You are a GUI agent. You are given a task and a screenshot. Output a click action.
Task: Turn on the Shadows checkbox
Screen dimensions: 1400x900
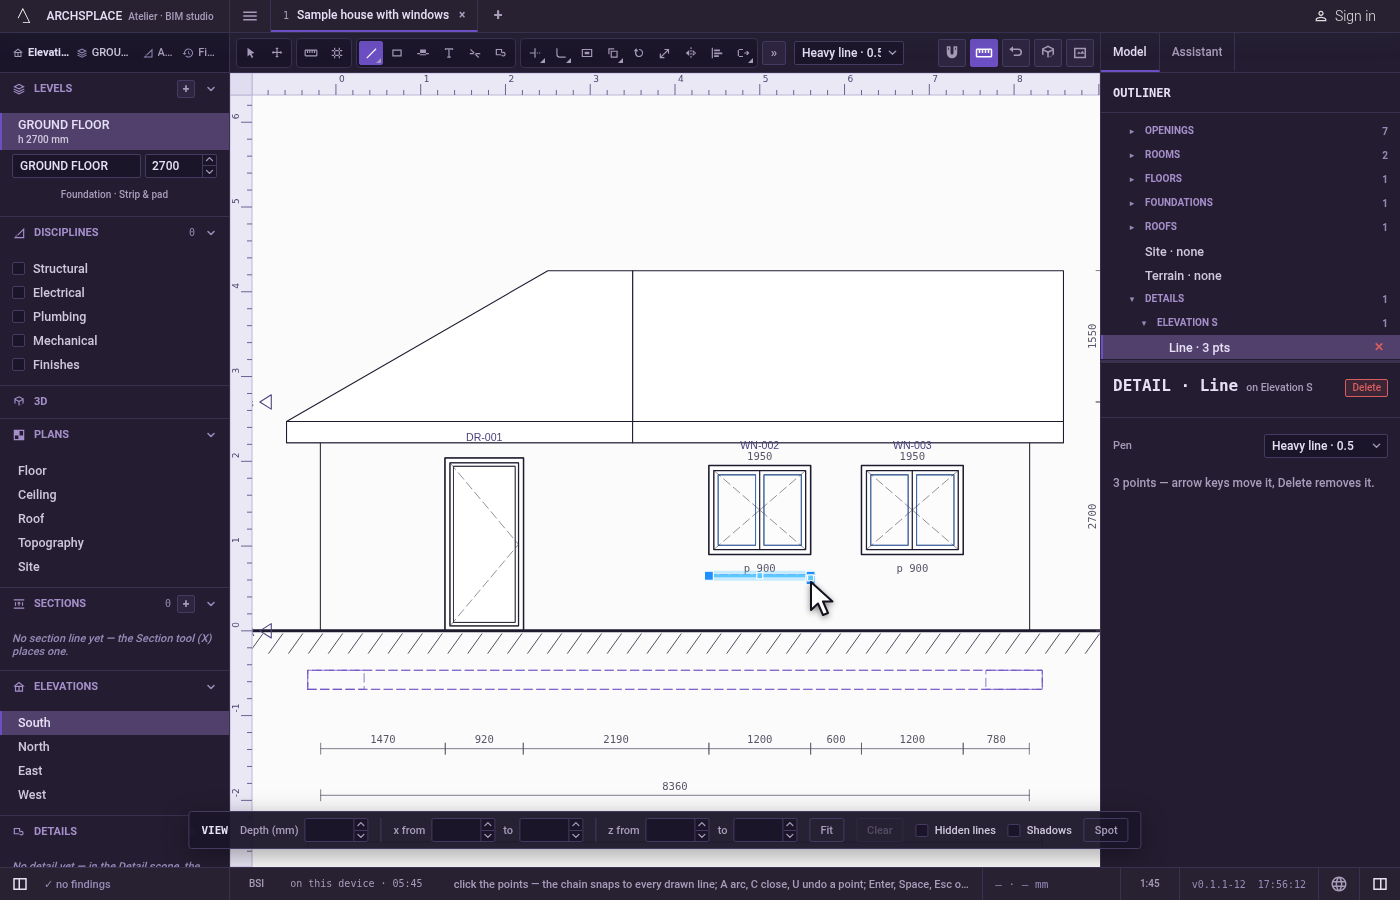click(1014, 831)
